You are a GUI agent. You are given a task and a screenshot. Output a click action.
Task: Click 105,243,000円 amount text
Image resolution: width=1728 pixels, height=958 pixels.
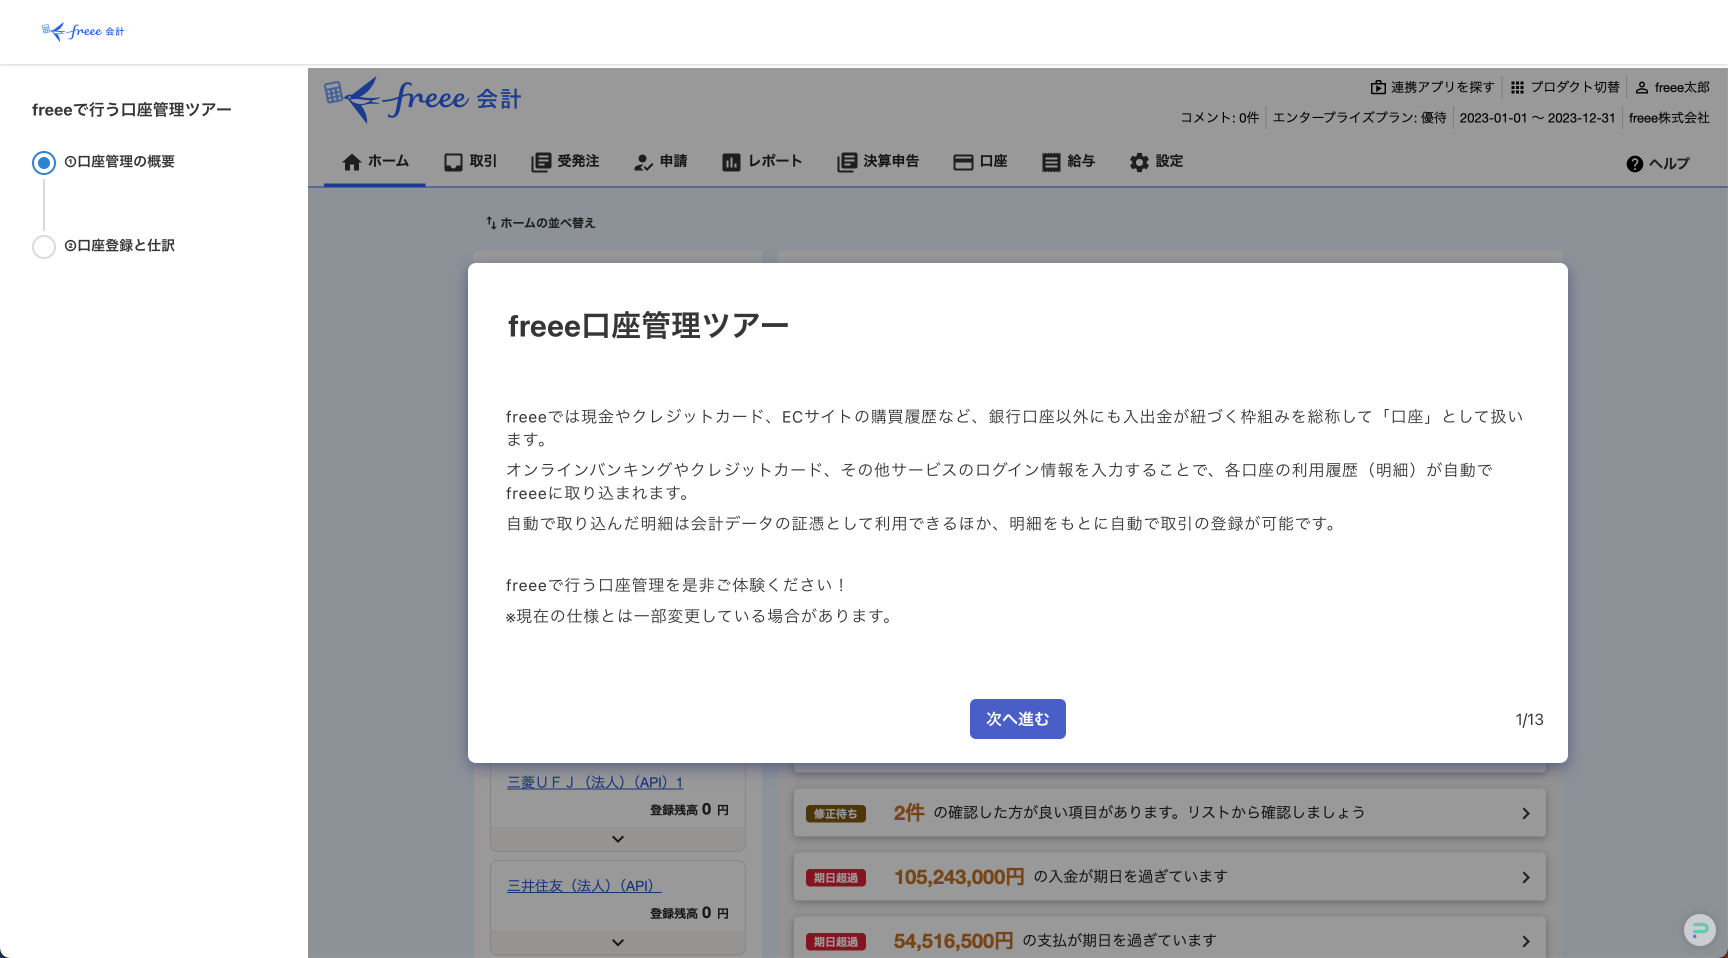pos(959,877)
